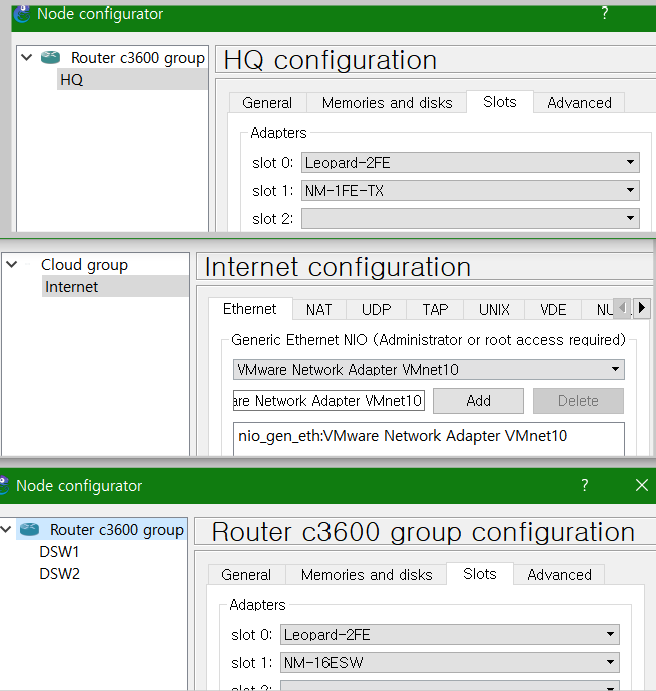Open the VDE tab in Internet configuration

553,309
